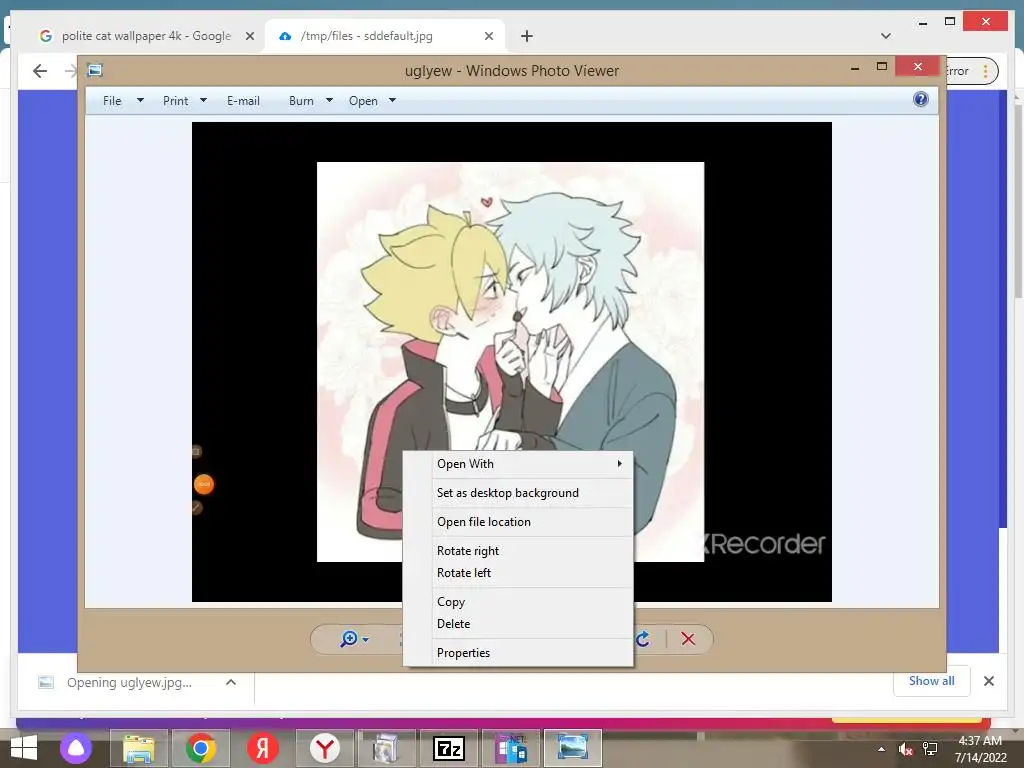Choose Rotate left from context menu
The image size is (1024, 768).
coord(532,572)
